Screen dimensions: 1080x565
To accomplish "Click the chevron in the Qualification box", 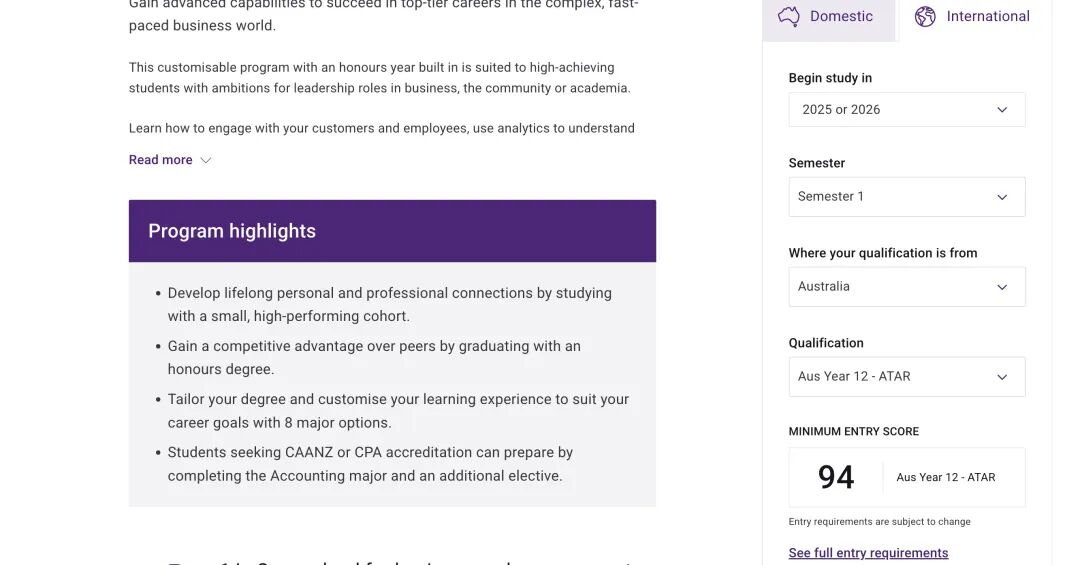I will (x=1002, y=377).
